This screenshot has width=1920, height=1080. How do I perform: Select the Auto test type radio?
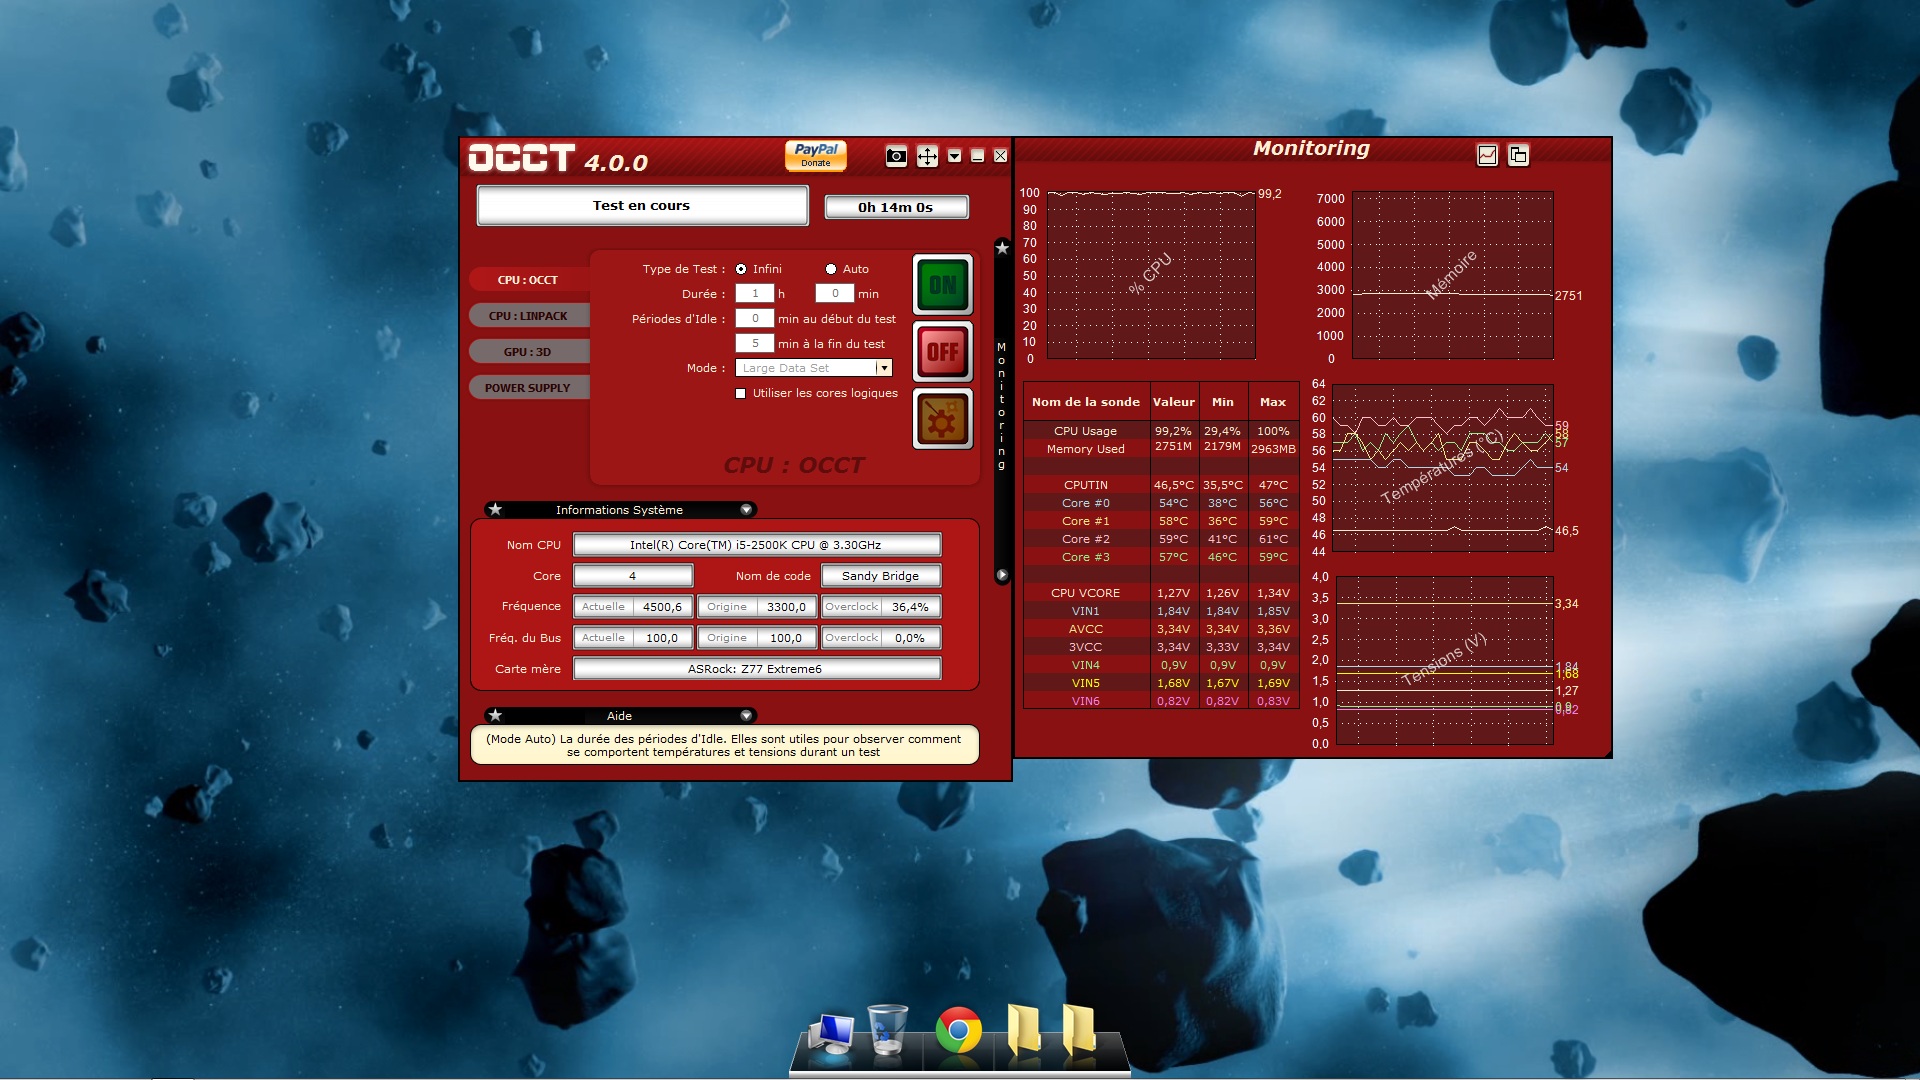pyautogui.click(x=830, y=269)
